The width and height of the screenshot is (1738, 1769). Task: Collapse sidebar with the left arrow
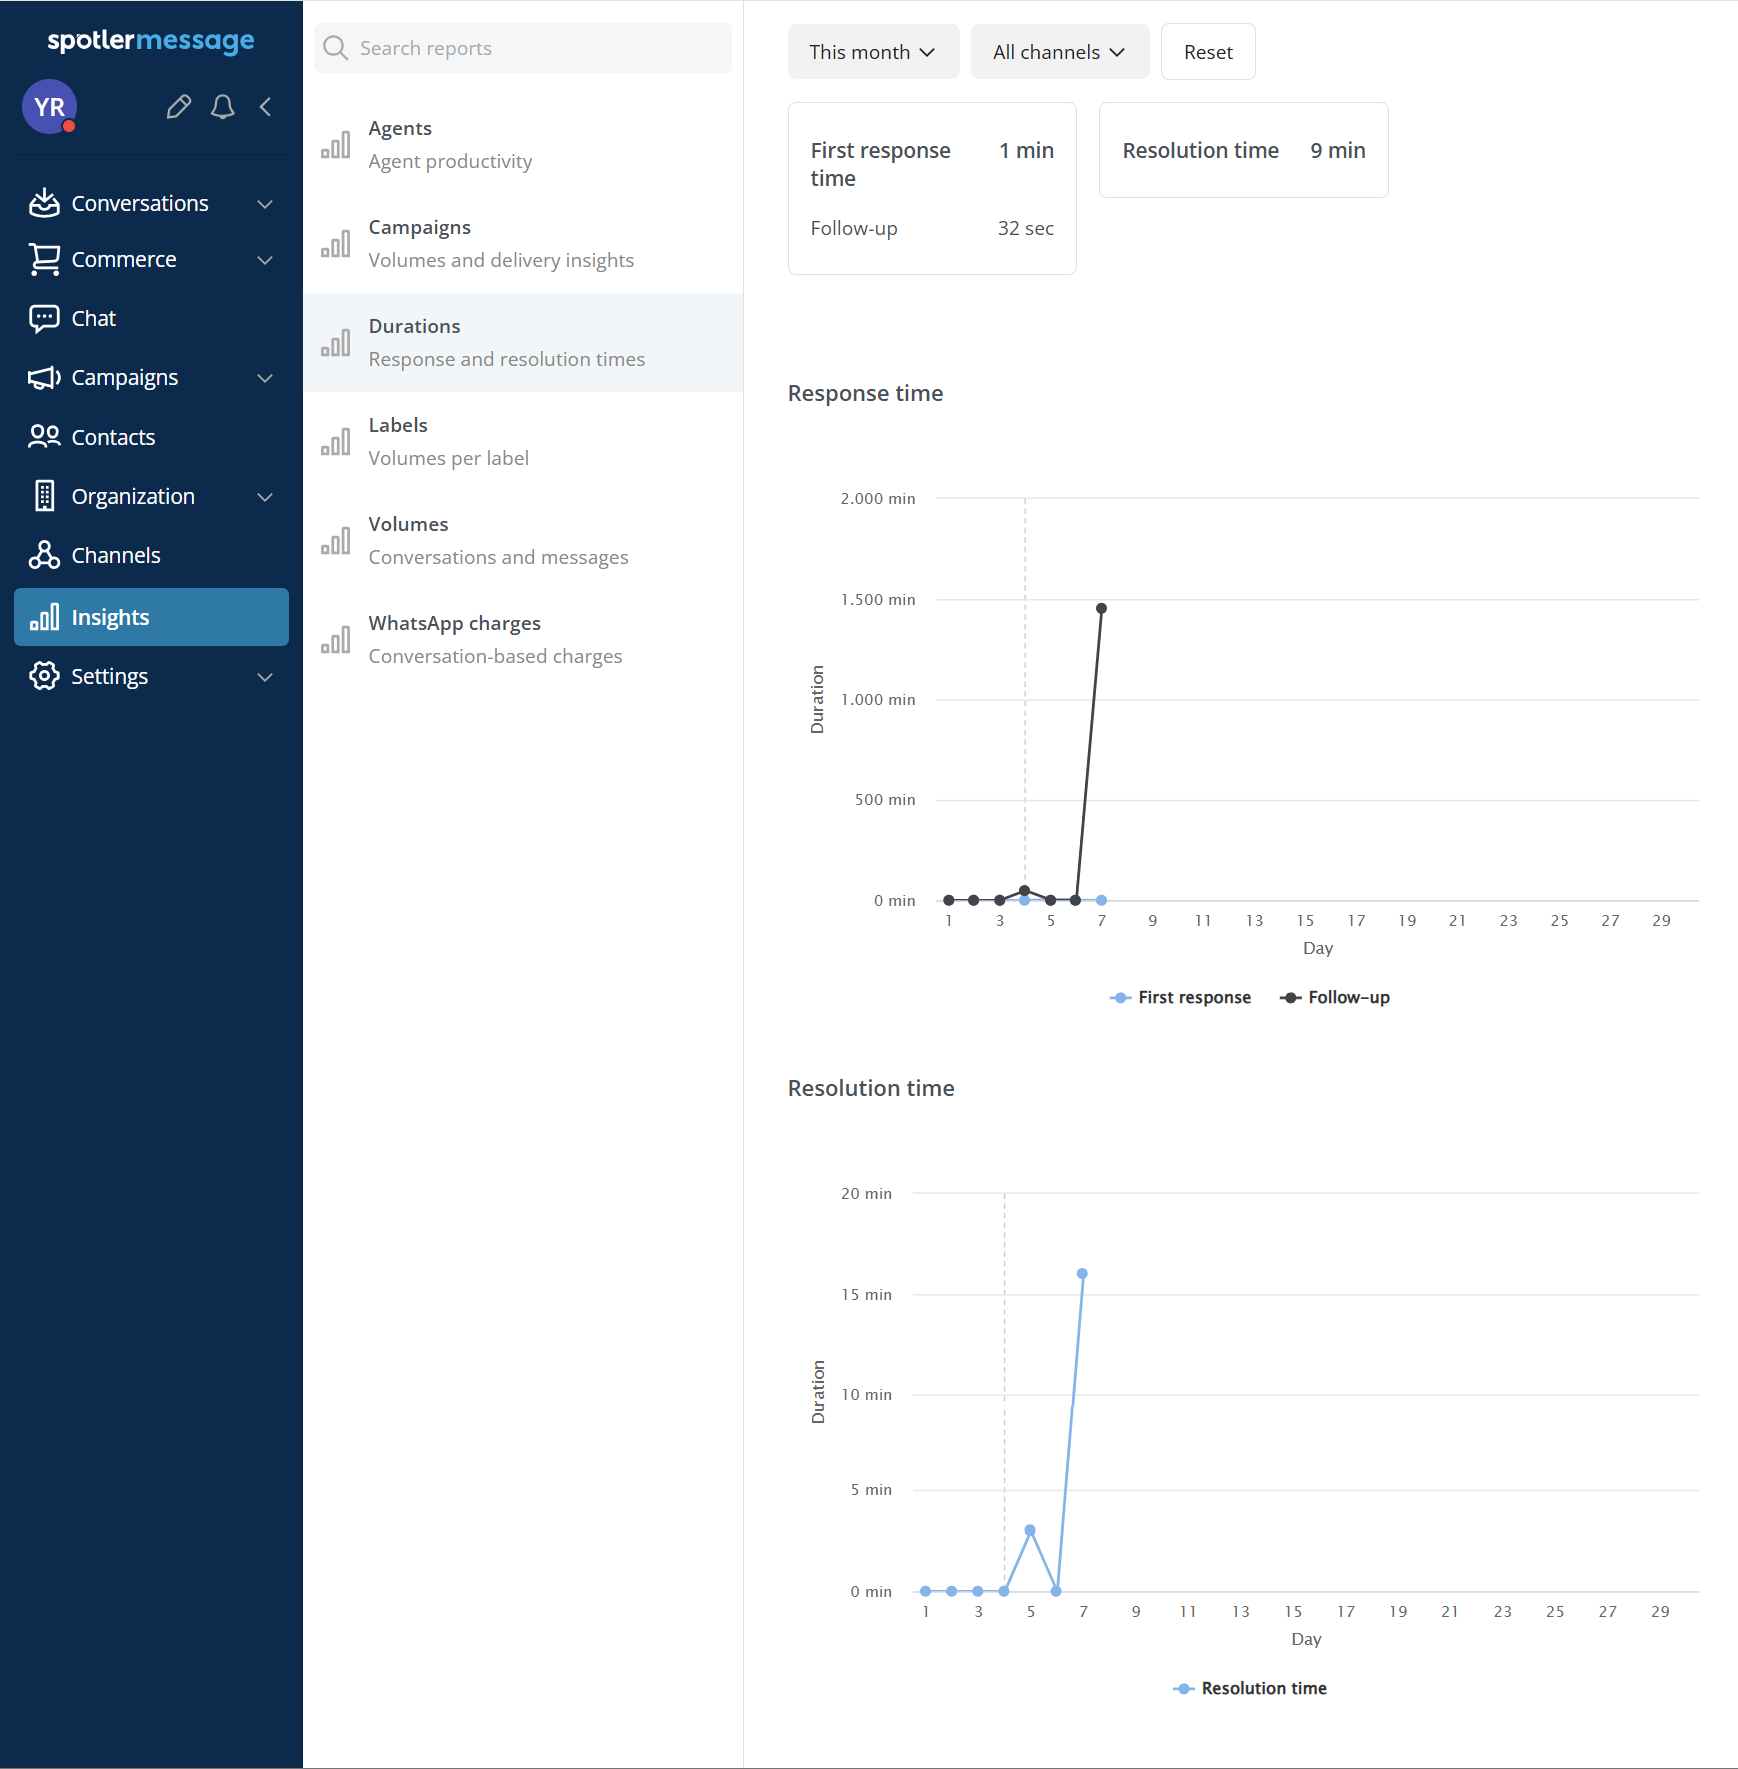266,107
